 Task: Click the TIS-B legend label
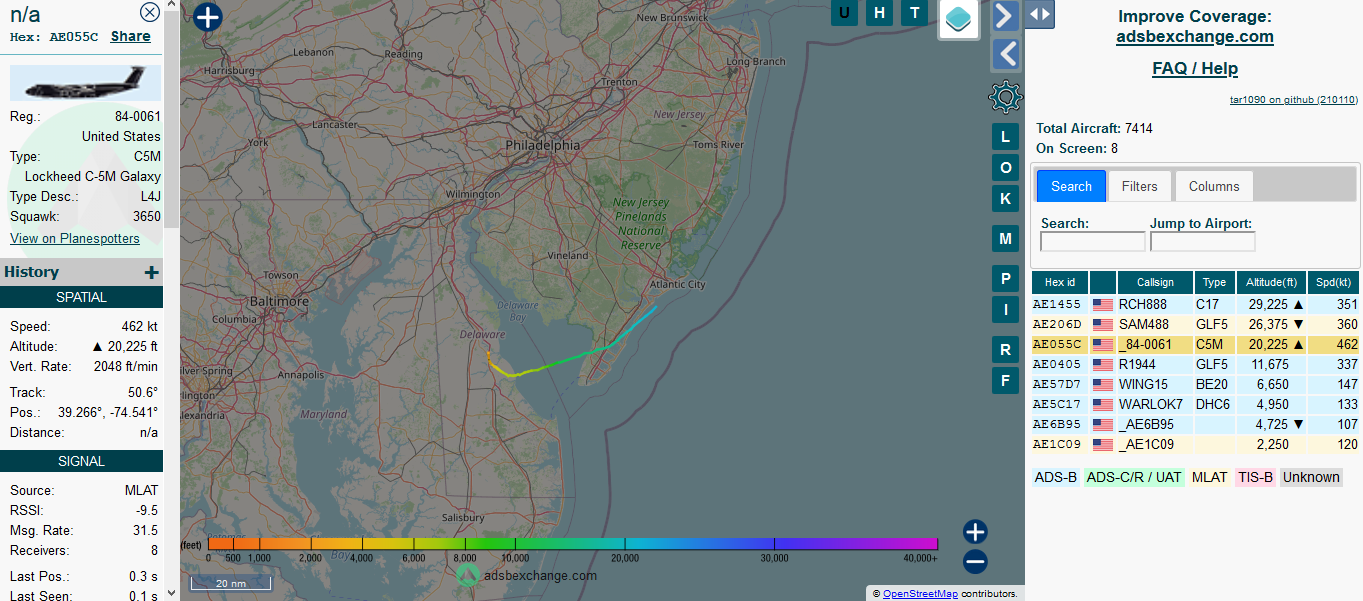click(x=1255, y=477)
